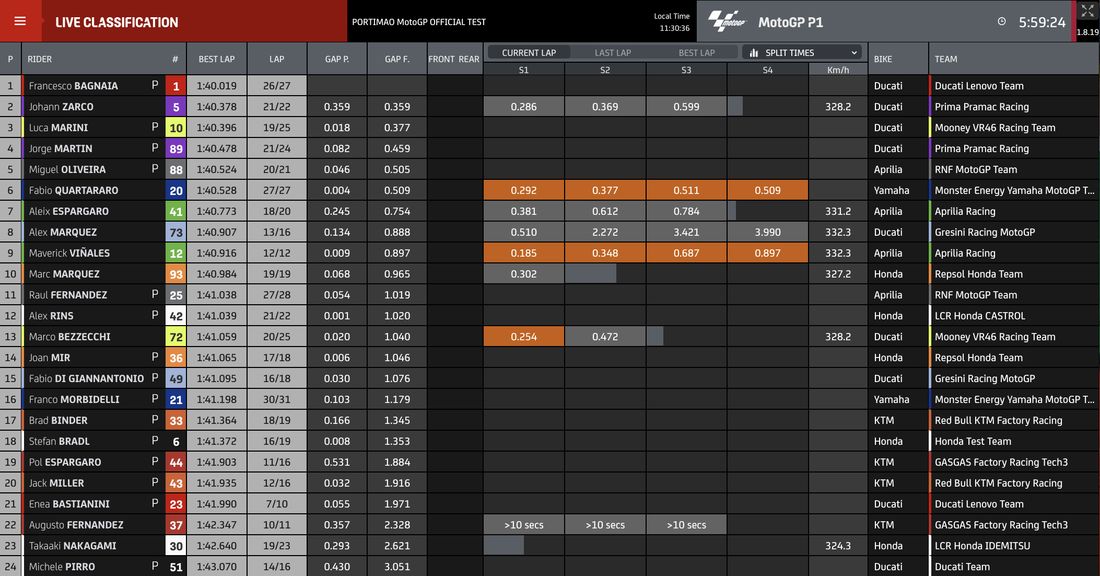Select rider Miguel OLIVEIRA
Screen dimensions: 1100x576
67,169
